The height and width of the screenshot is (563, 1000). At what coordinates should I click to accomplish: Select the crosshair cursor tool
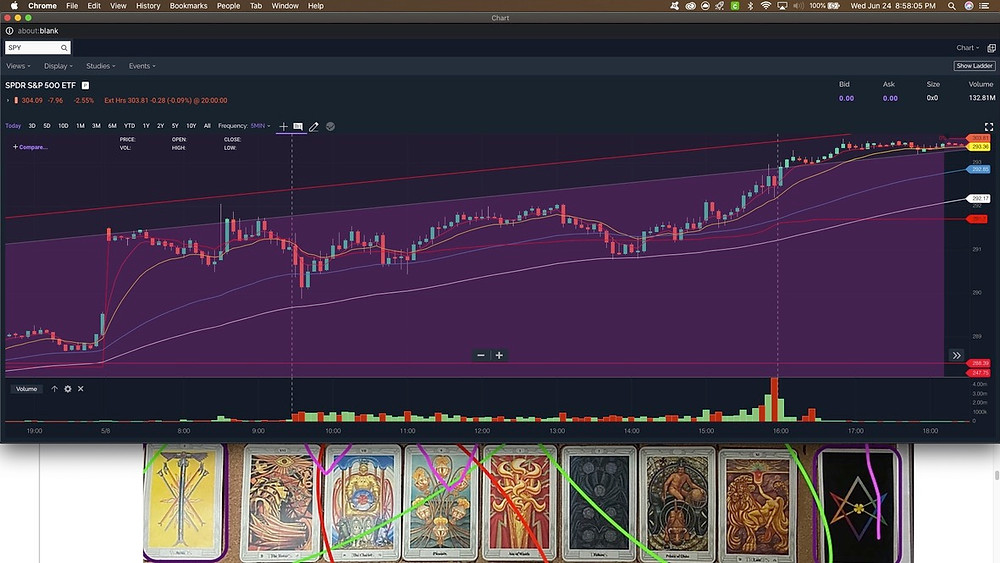click(283, 126)
